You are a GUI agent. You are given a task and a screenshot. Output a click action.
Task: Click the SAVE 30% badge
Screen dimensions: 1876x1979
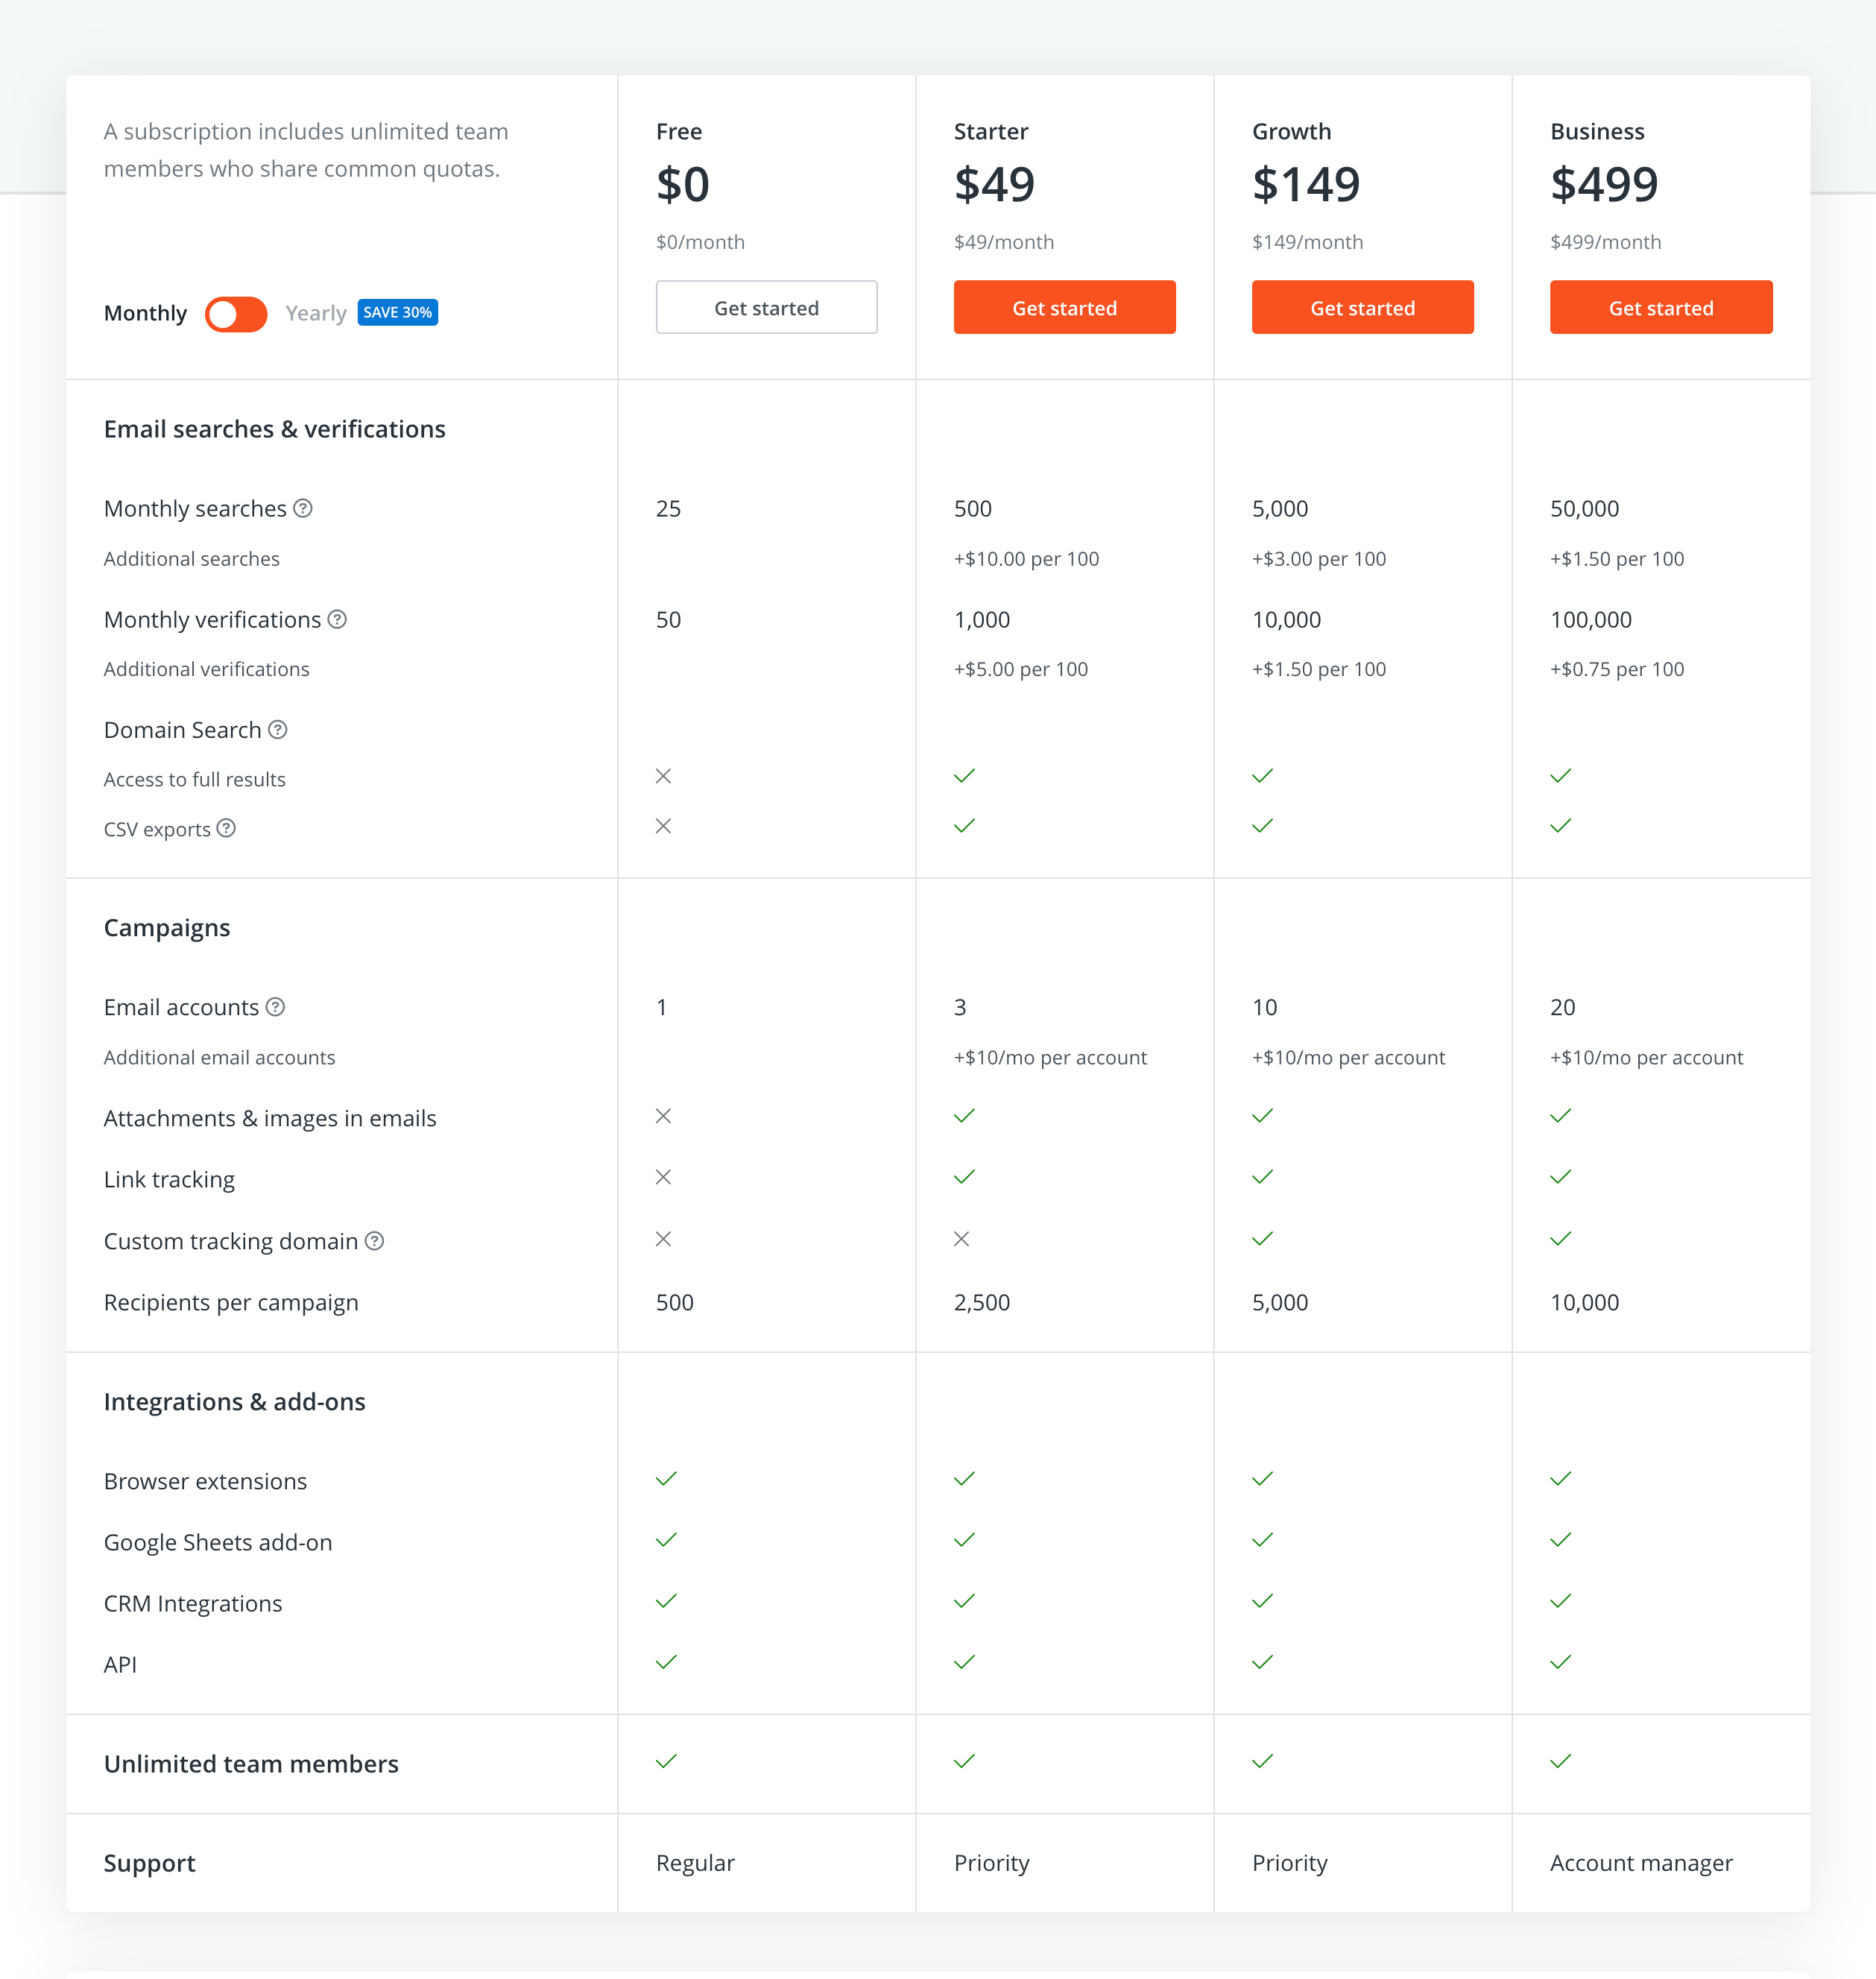tap(397, 312)
